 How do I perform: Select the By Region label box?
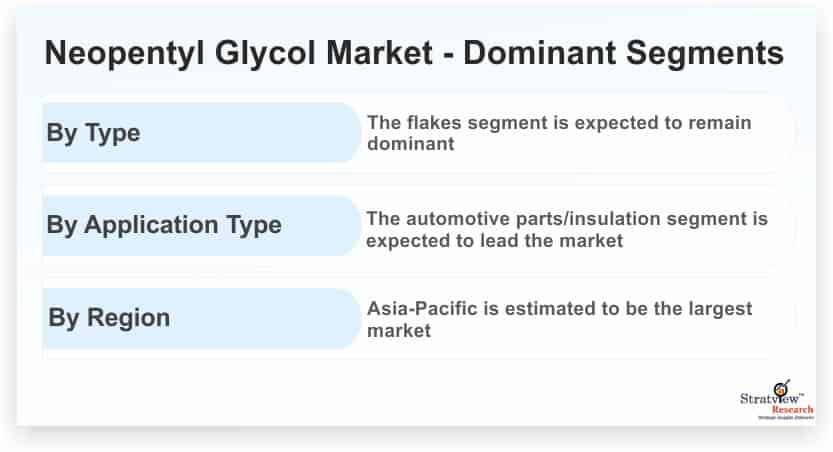click(202, 318)
